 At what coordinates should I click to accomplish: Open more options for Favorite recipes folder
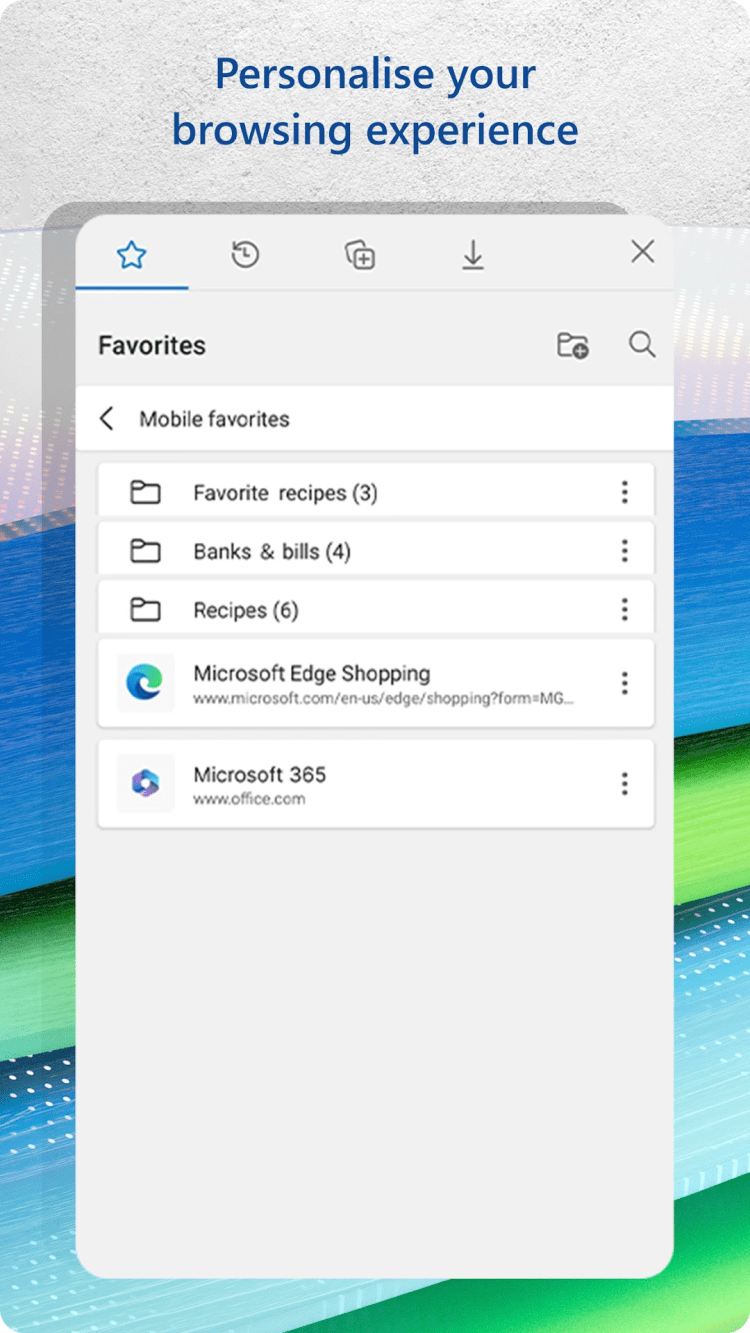(x=625, y=491)
